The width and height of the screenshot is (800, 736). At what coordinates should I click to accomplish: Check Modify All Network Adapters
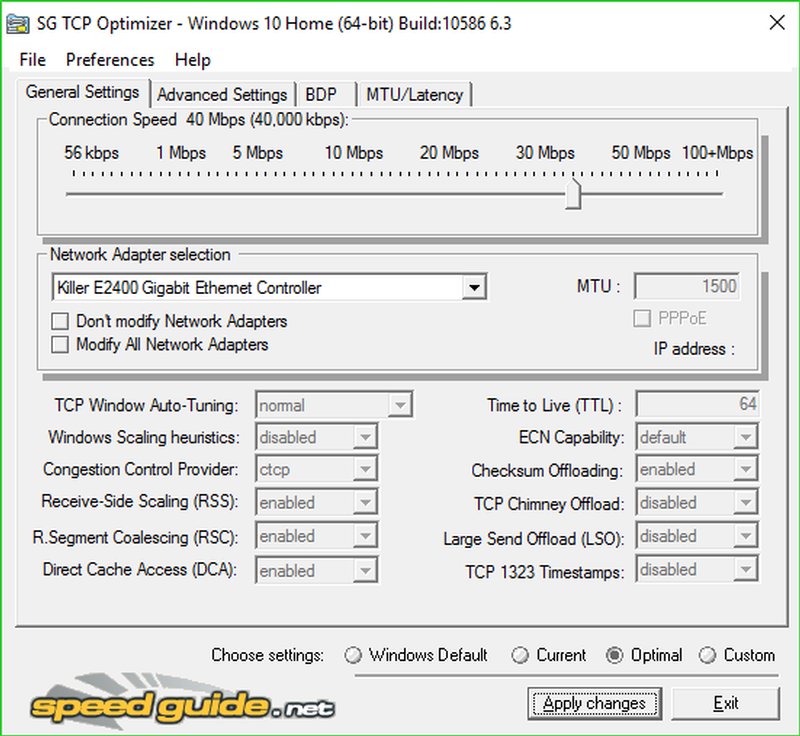60,345
